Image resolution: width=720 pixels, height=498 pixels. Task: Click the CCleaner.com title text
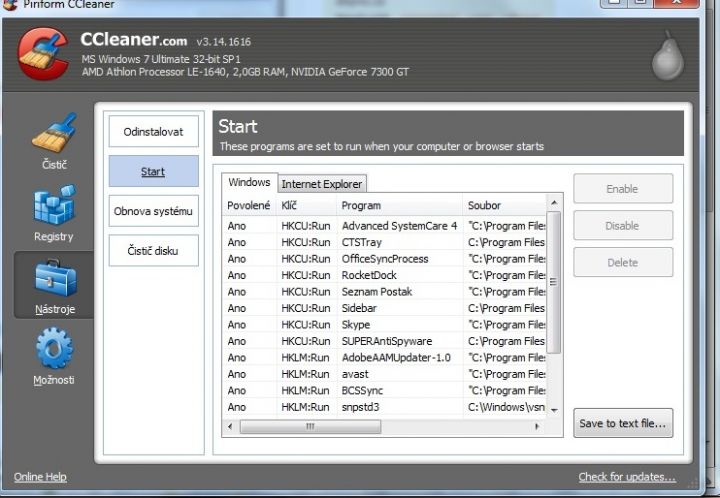[134, 40]
